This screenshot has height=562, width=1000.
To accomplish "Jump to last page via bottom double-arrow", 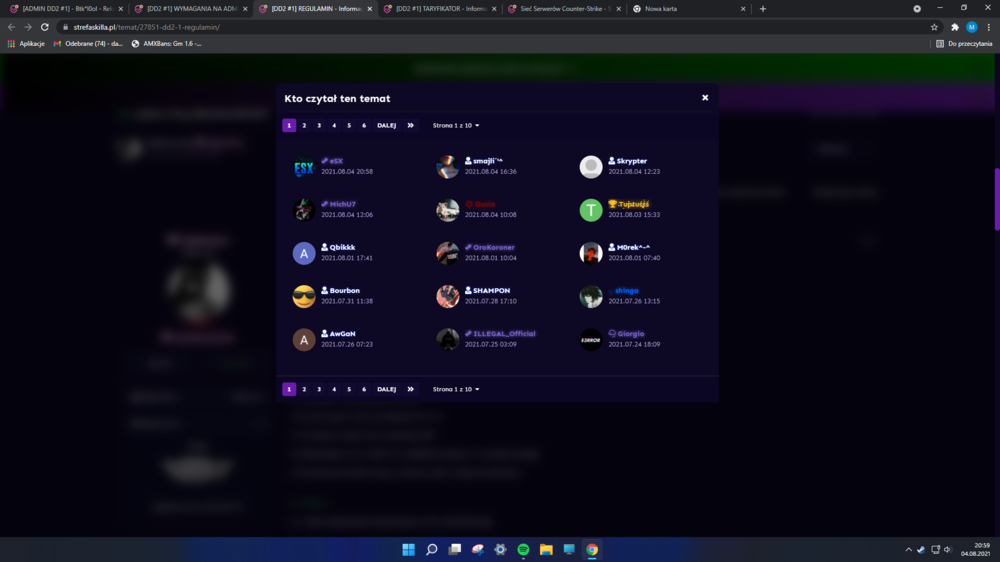I will (x=411, y=389).
